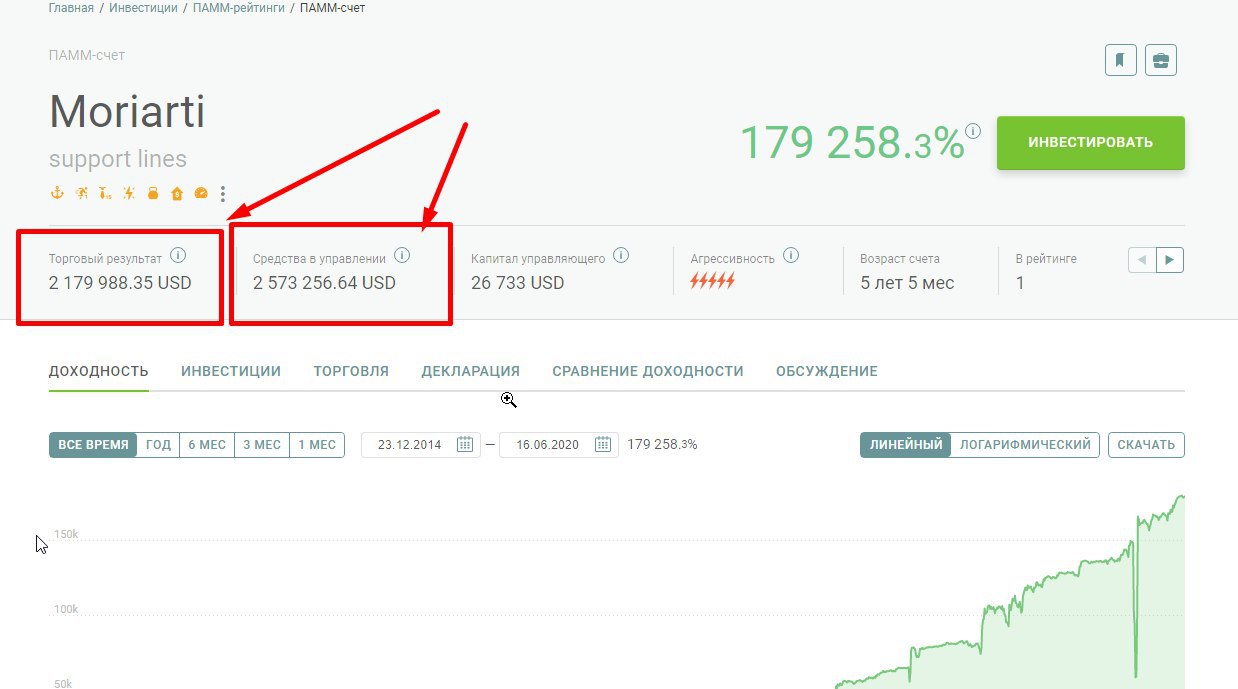Select 3 МЕС period
The width and height of the screenshot is (1238, 689).
(262, 445)
